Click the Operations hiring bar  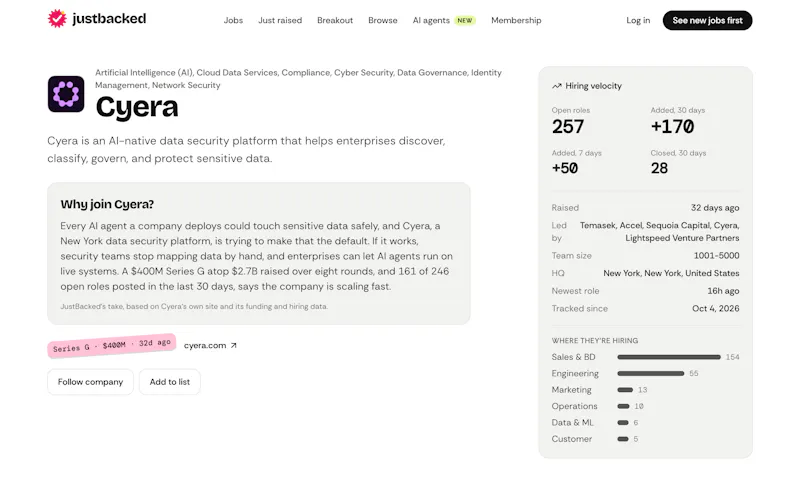(623, 406)
